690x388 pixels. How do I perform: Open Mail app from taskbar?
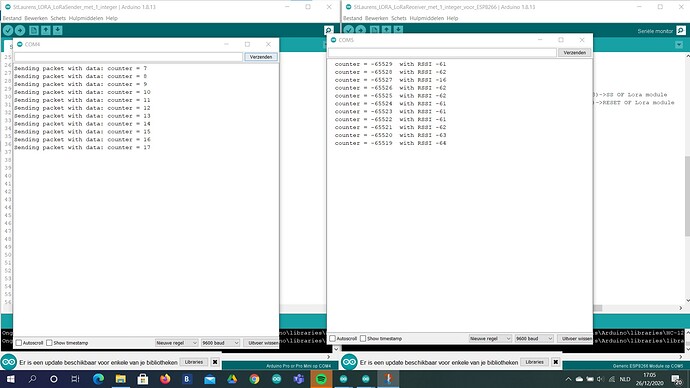click(x=210, y=379)
